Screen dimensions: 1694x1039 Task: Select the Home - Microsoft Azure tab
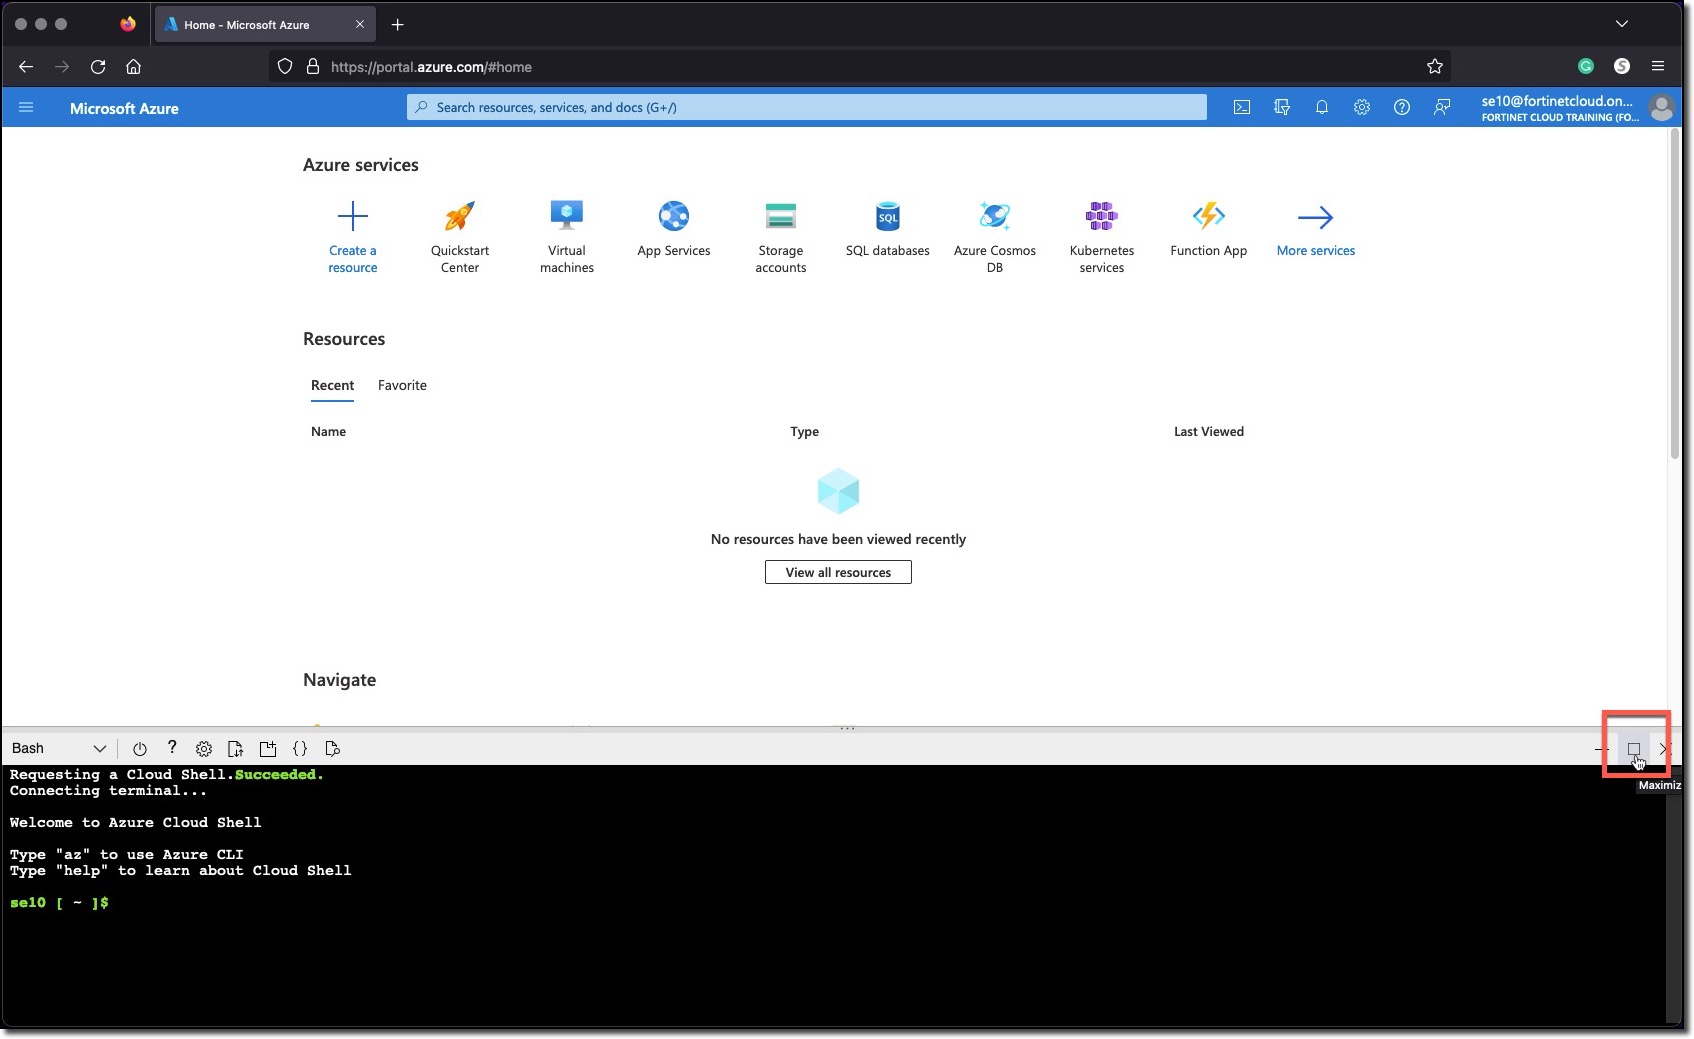[x=265, y=24]
